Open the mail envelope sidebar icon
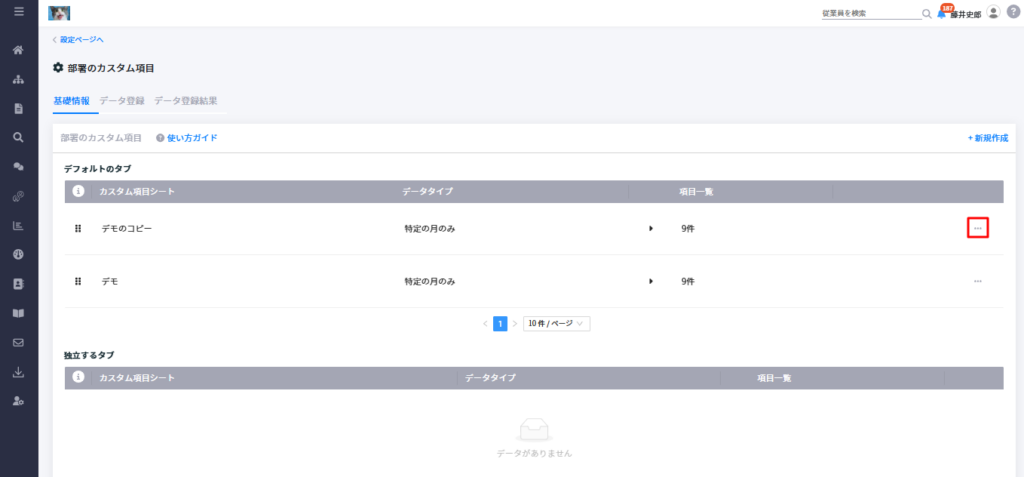Image resolution: width=1024 pixels, height=477 pixels. [x=18, y=342]
